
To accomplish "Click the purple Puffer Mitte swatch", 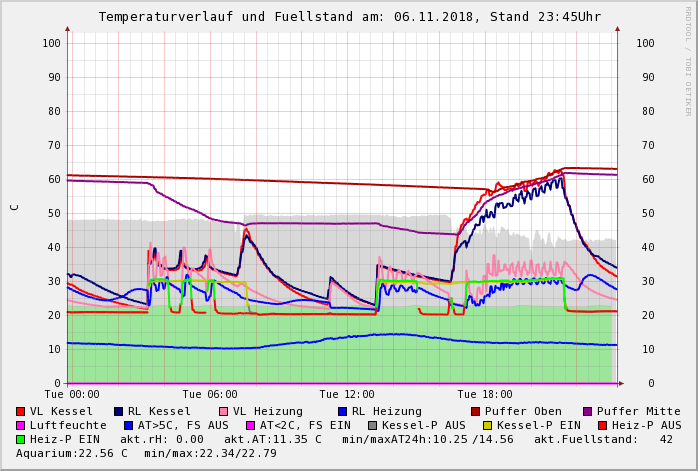I will tap(588, 412).
